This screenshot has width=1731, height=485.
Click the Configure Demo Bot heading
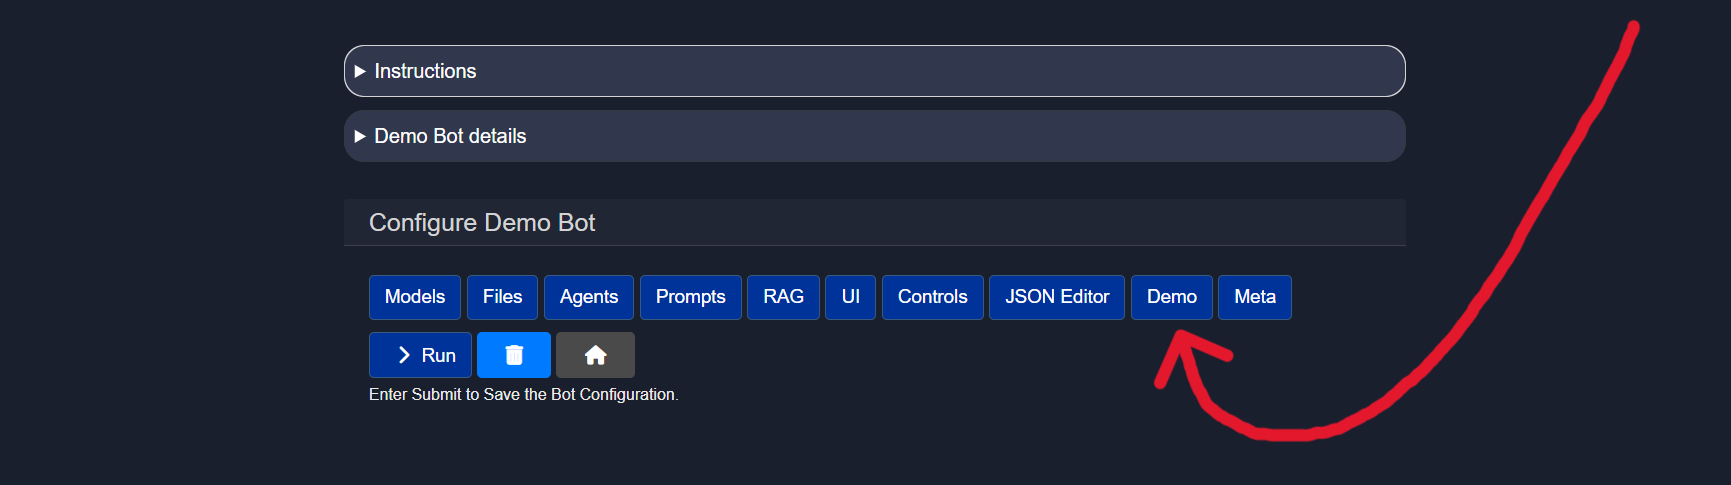(x=482, y=223)
